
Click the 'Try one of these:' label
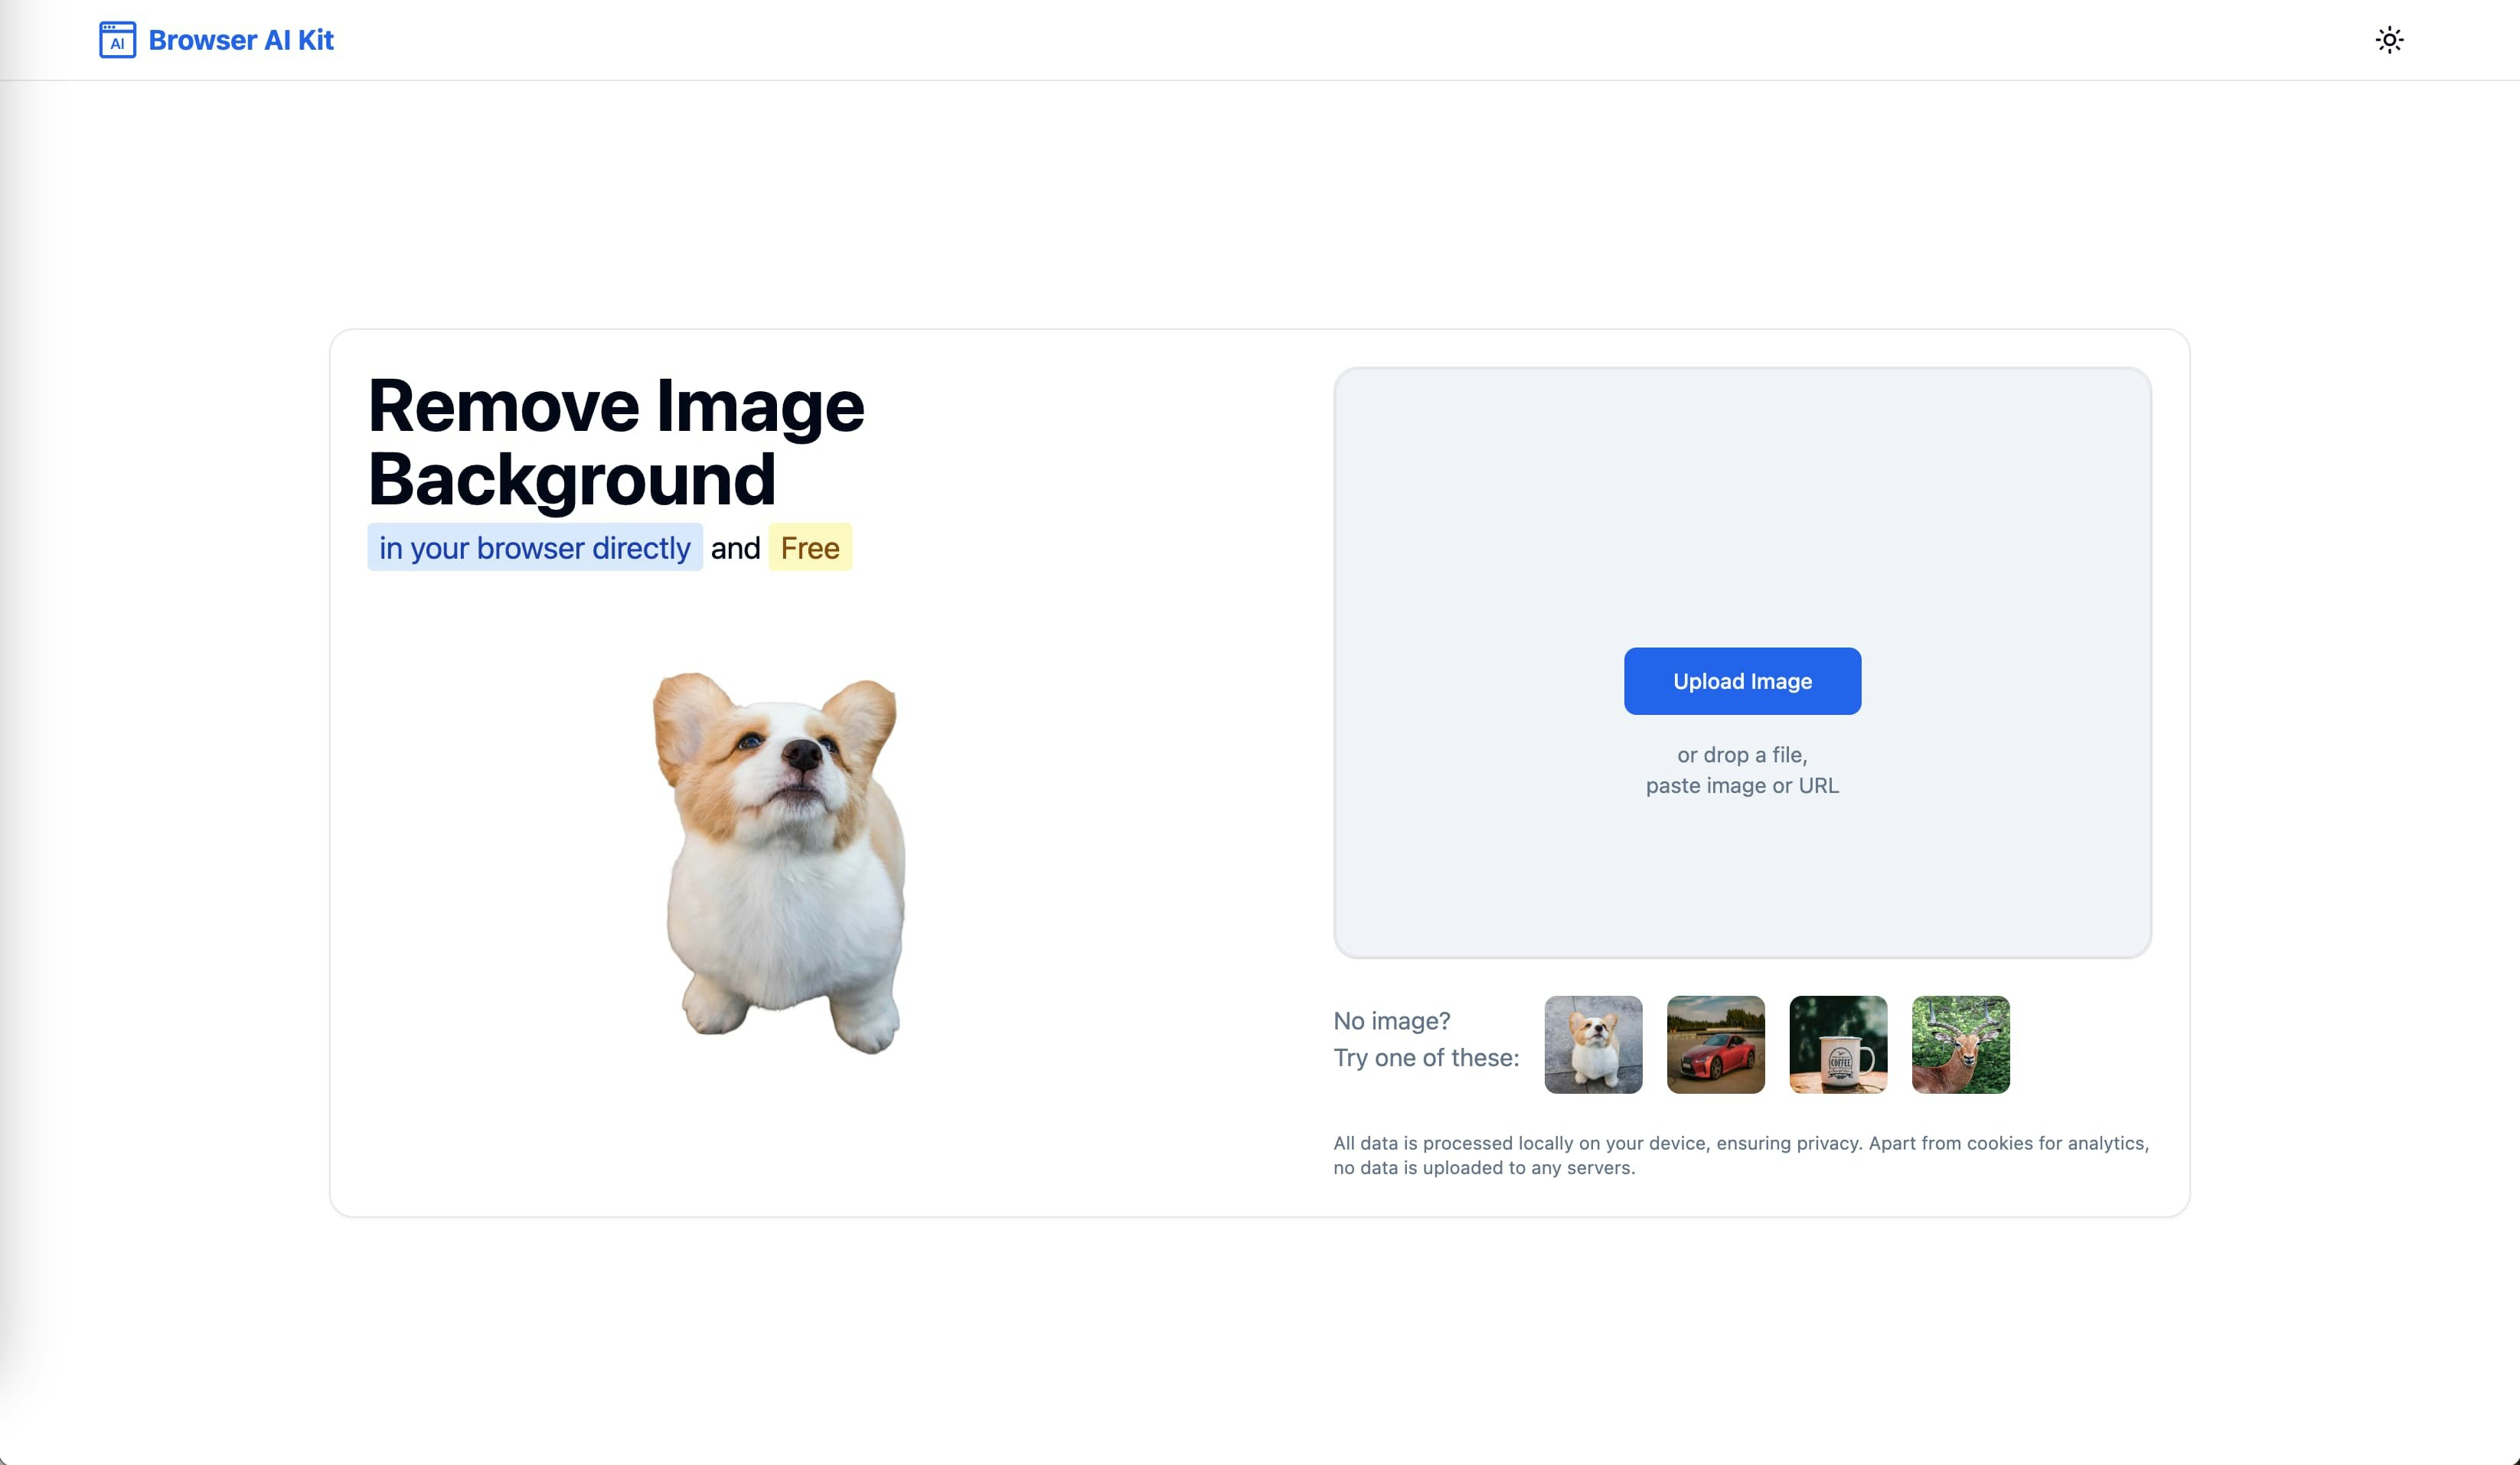point(1425,1058)
